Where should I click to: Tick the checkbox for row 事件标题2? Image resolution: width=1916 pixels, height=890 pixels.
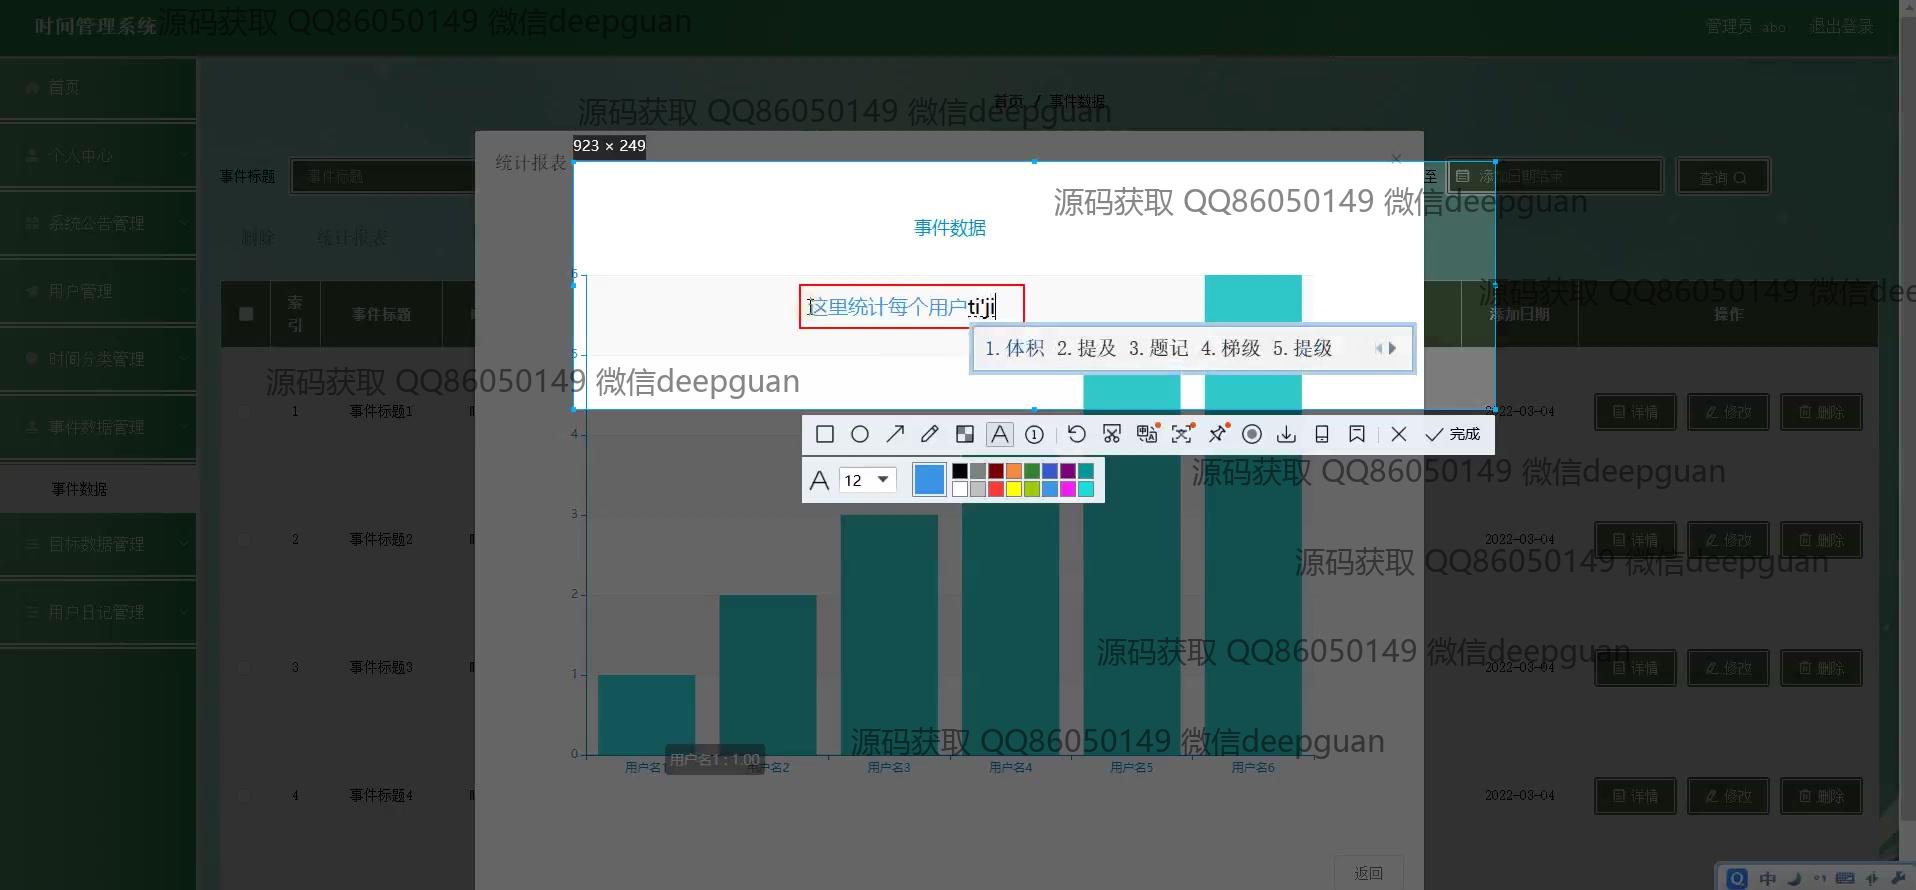coord(245,539)
